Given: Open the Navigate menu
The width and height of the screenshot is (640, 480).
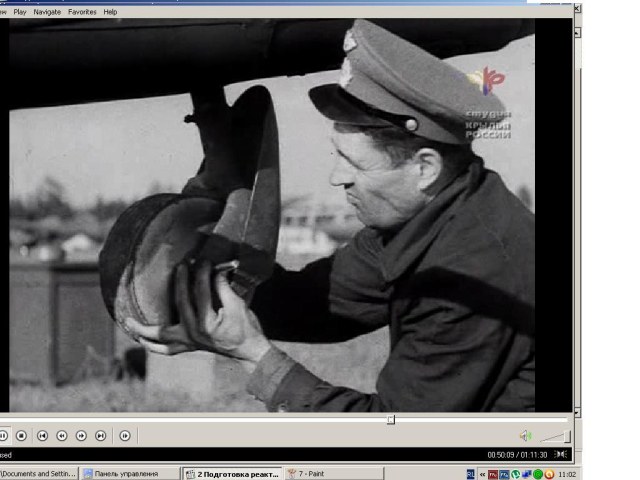Looking at the screenshot, I should coord(47,12).
